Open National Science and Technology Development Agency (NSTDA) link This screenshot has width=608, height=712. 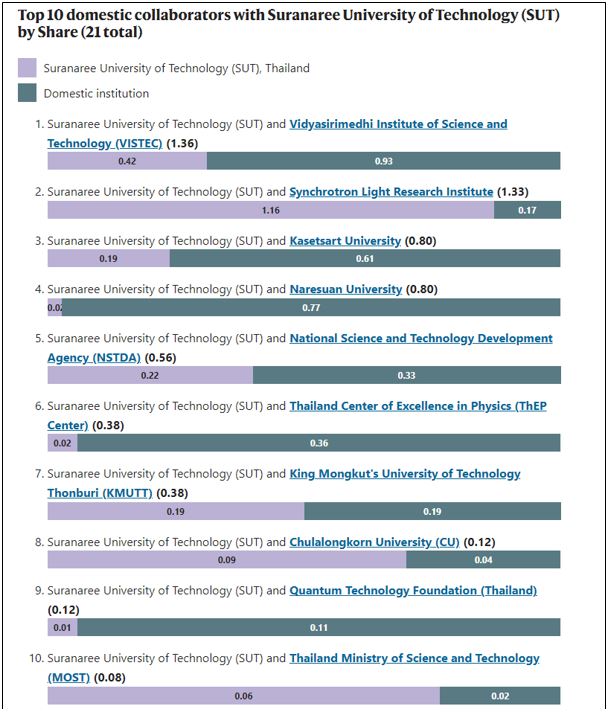[x=420, y=338]
